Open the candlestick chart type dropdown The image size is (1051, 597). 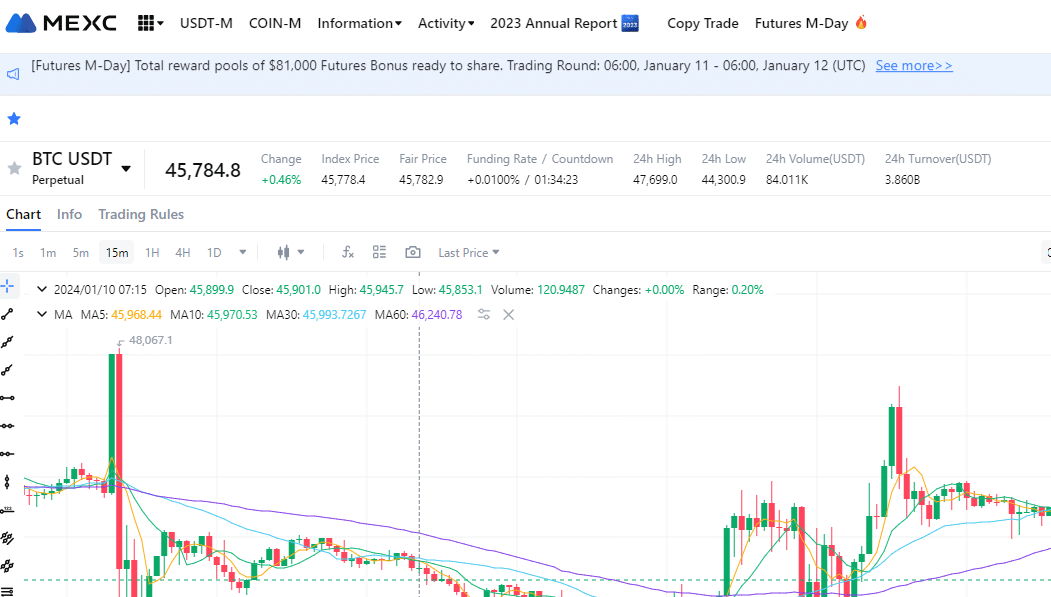(x=291, y=253)
